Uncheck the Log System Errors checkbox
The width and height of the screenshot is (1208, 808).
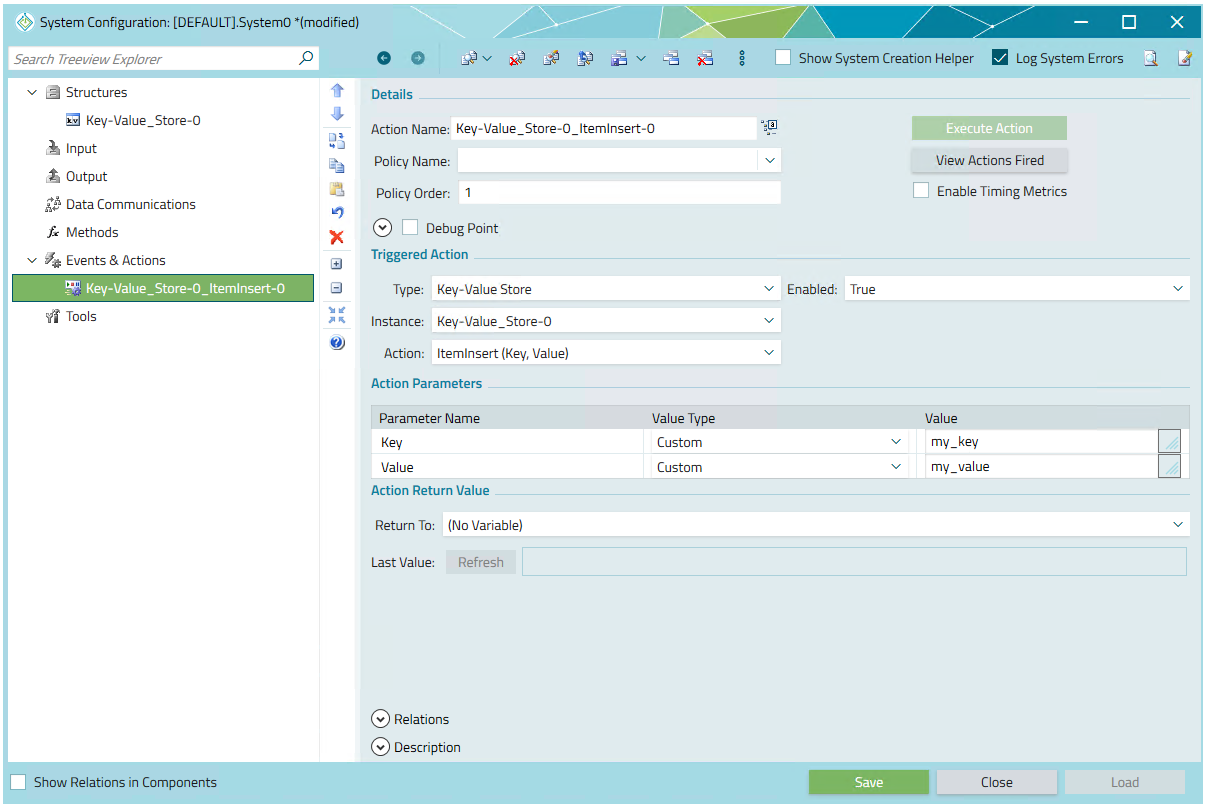pos(1000,58)
